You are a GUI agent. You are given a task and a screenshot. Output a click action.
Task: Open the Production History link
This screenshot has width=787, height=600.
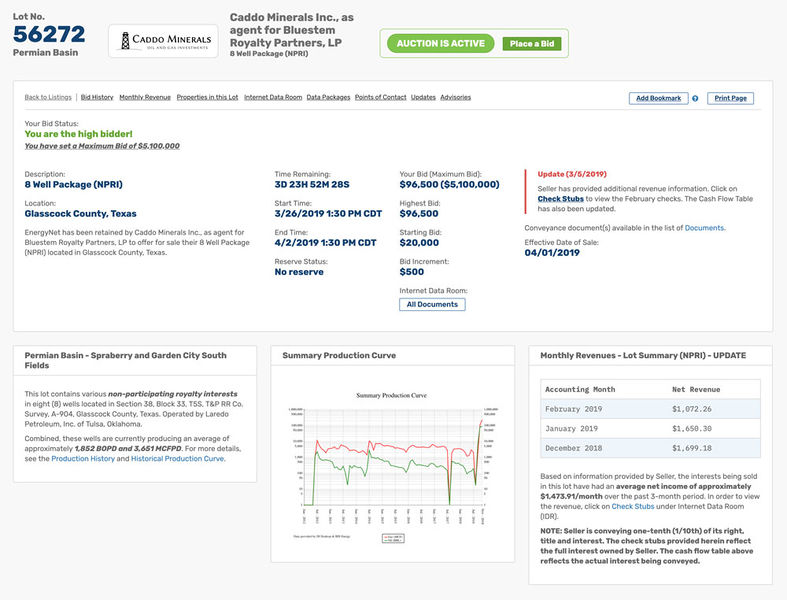(x=83, y=459)
